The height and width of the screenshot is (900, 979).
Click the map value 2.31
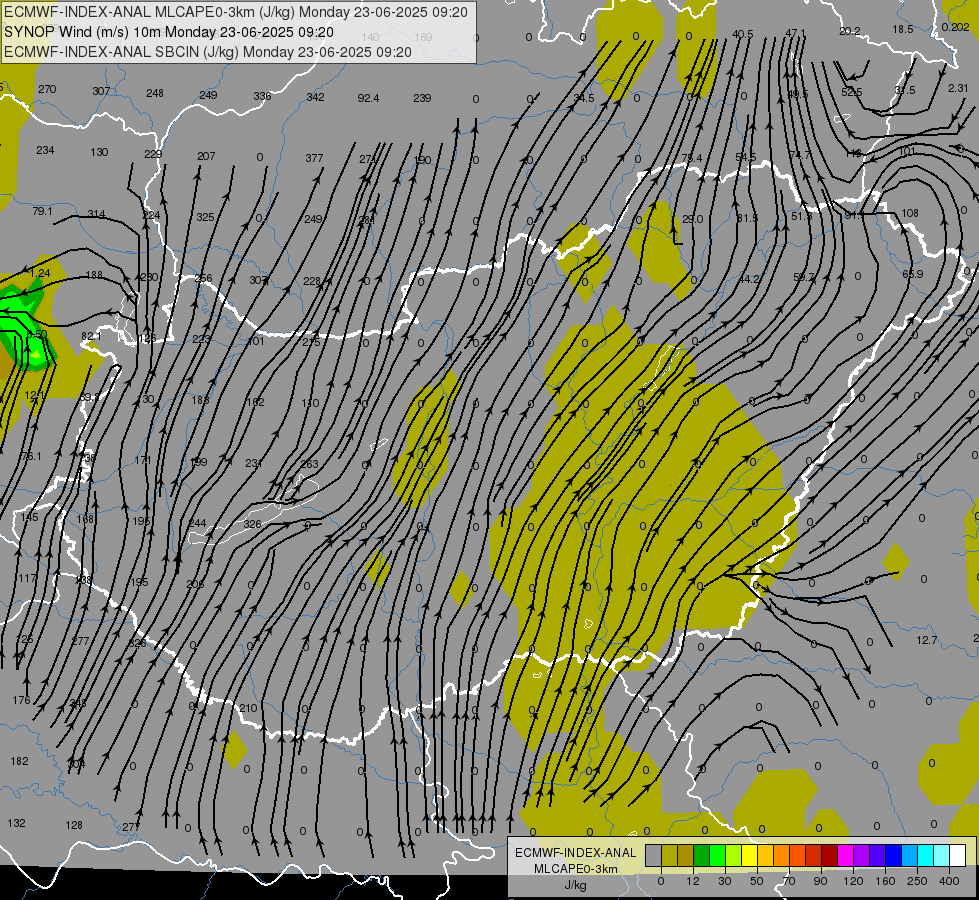[x=958, y=89]
